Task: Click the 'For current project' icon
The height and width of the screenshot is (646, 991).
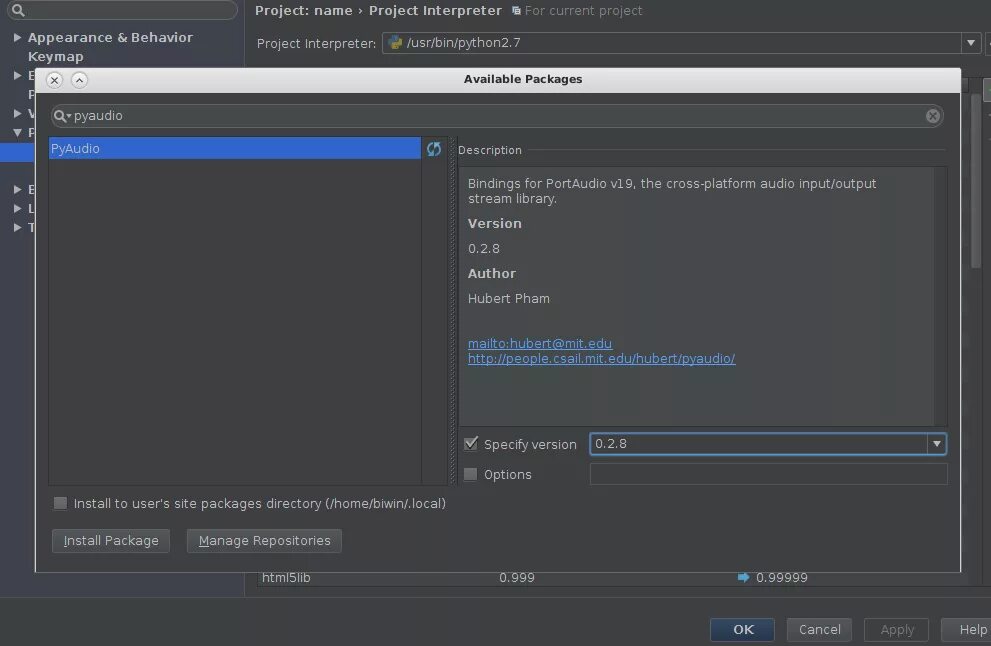Action: pyautogui.click(x=516, y=11)
